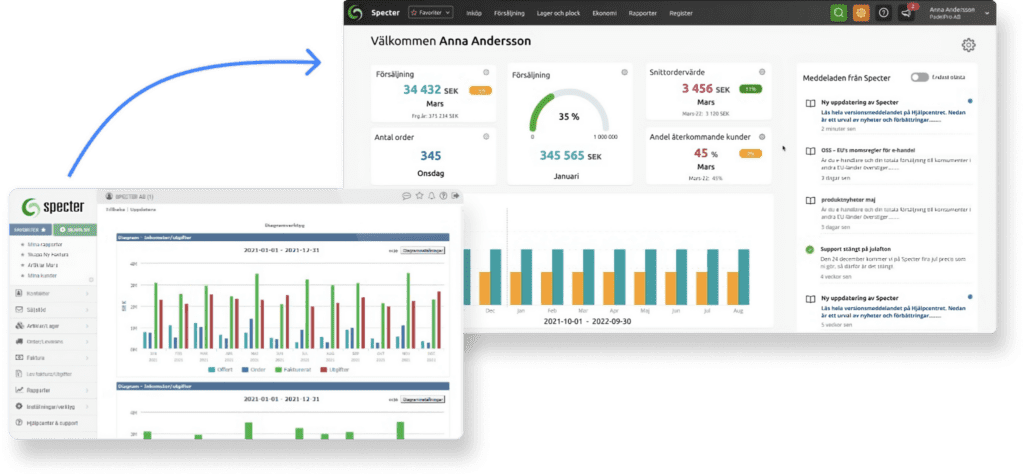Click the logout arrow icon in old Specter window

click(x=455, y=195)
